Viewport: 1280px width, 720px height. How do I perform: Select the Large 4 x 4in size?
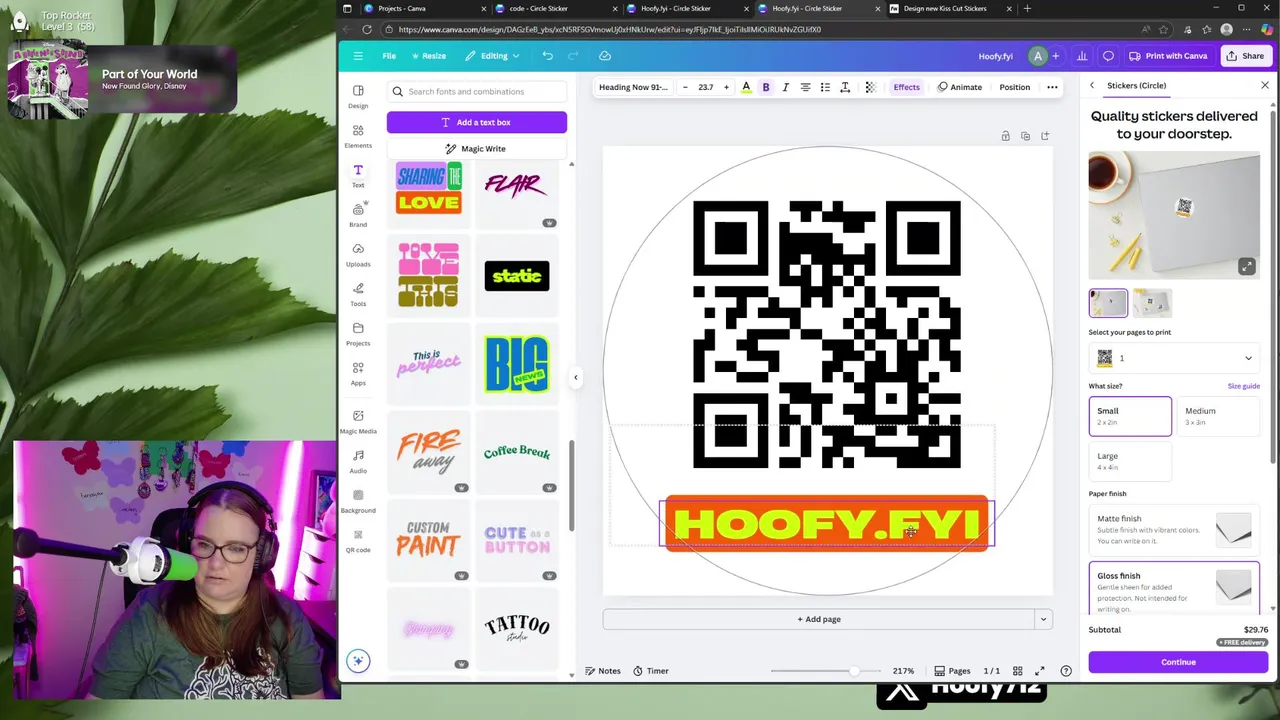click(1130, 461)
